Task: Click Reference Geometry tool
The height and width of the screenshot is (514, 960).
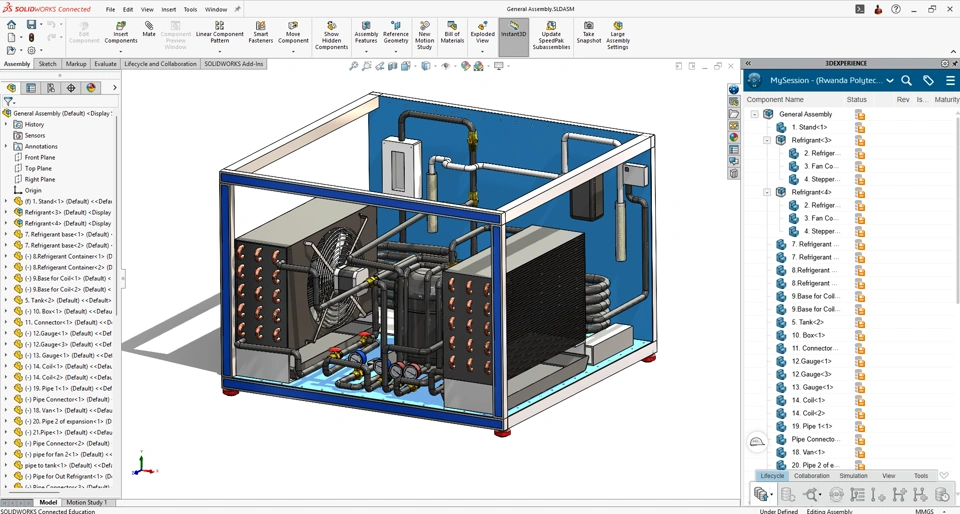Action: (x=396, y=32)
